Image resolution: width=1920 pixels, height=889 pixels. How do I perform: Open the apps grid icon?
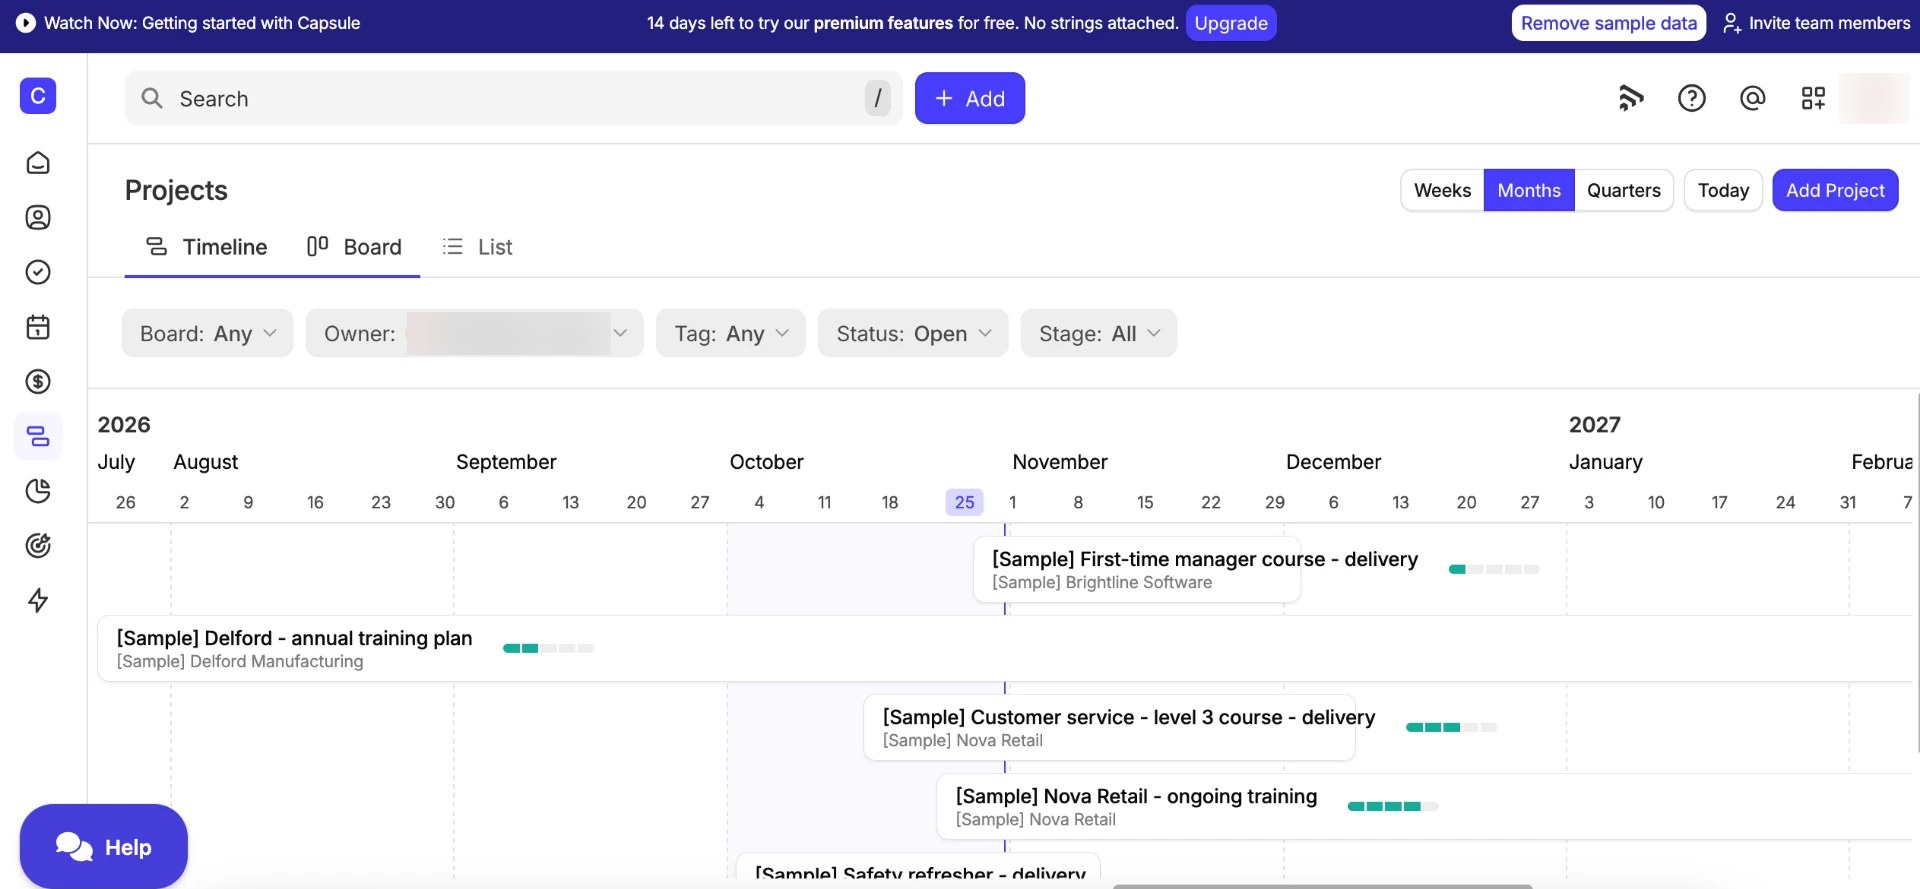click(x=1813, y=98)
